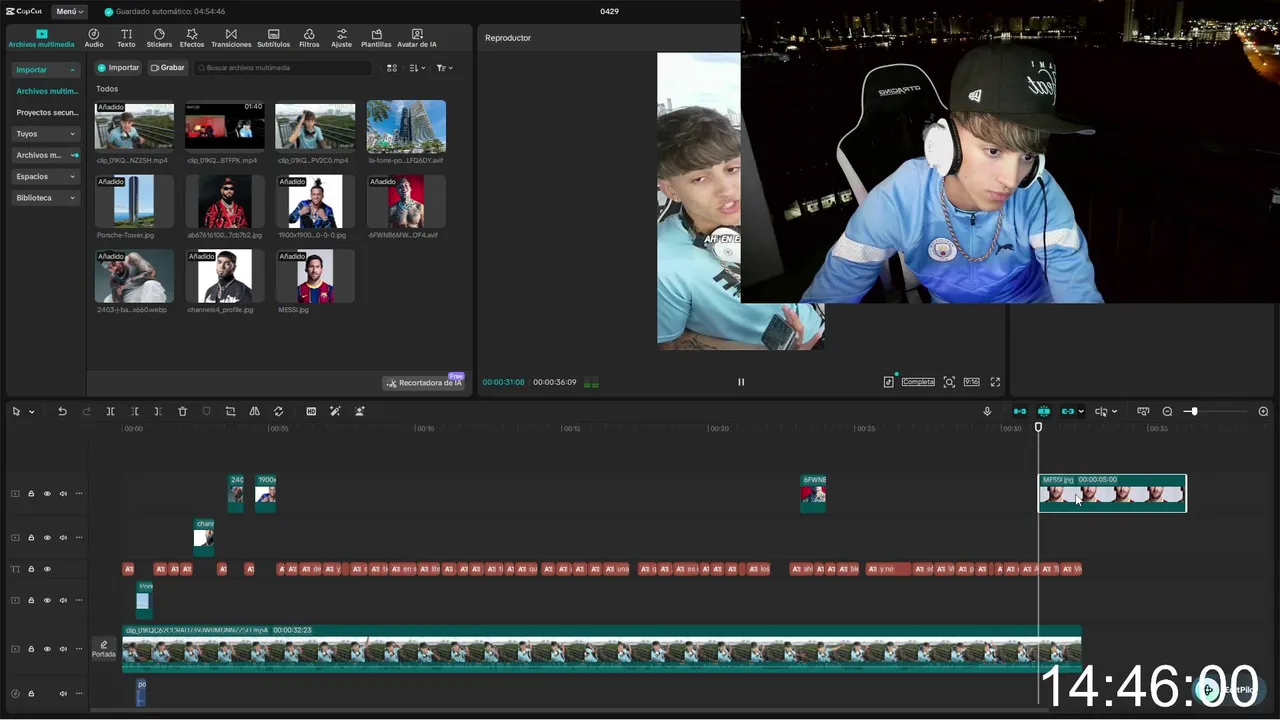1280x720 pixels.
Task: Open the Plantillas tab
Action: pyautogui.click(x=376, y=38)
